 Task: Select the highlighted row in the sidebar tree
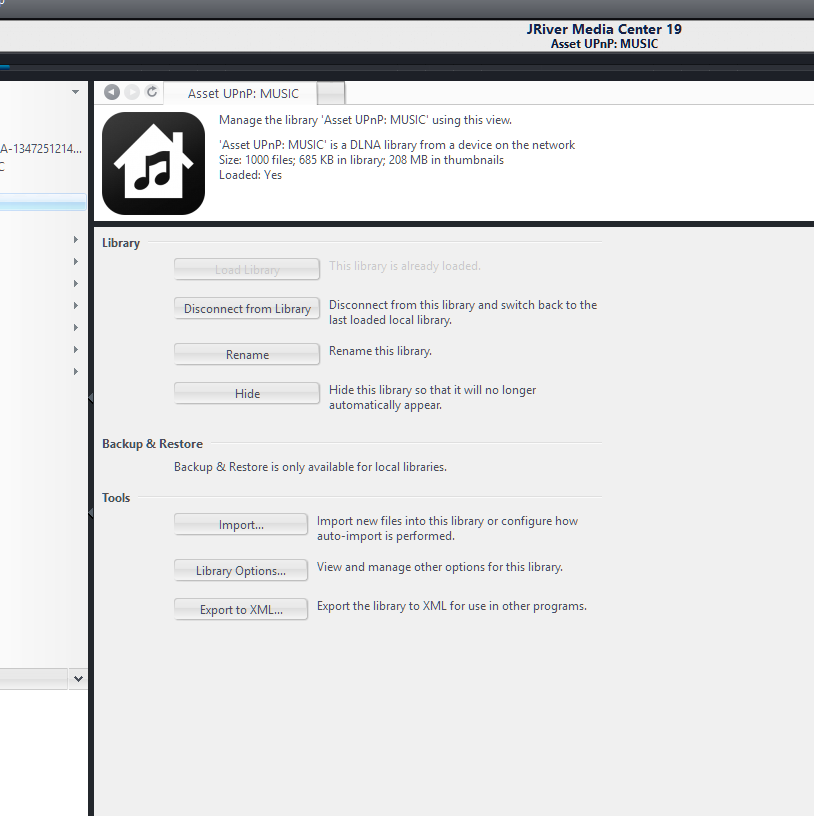[42, 204]
